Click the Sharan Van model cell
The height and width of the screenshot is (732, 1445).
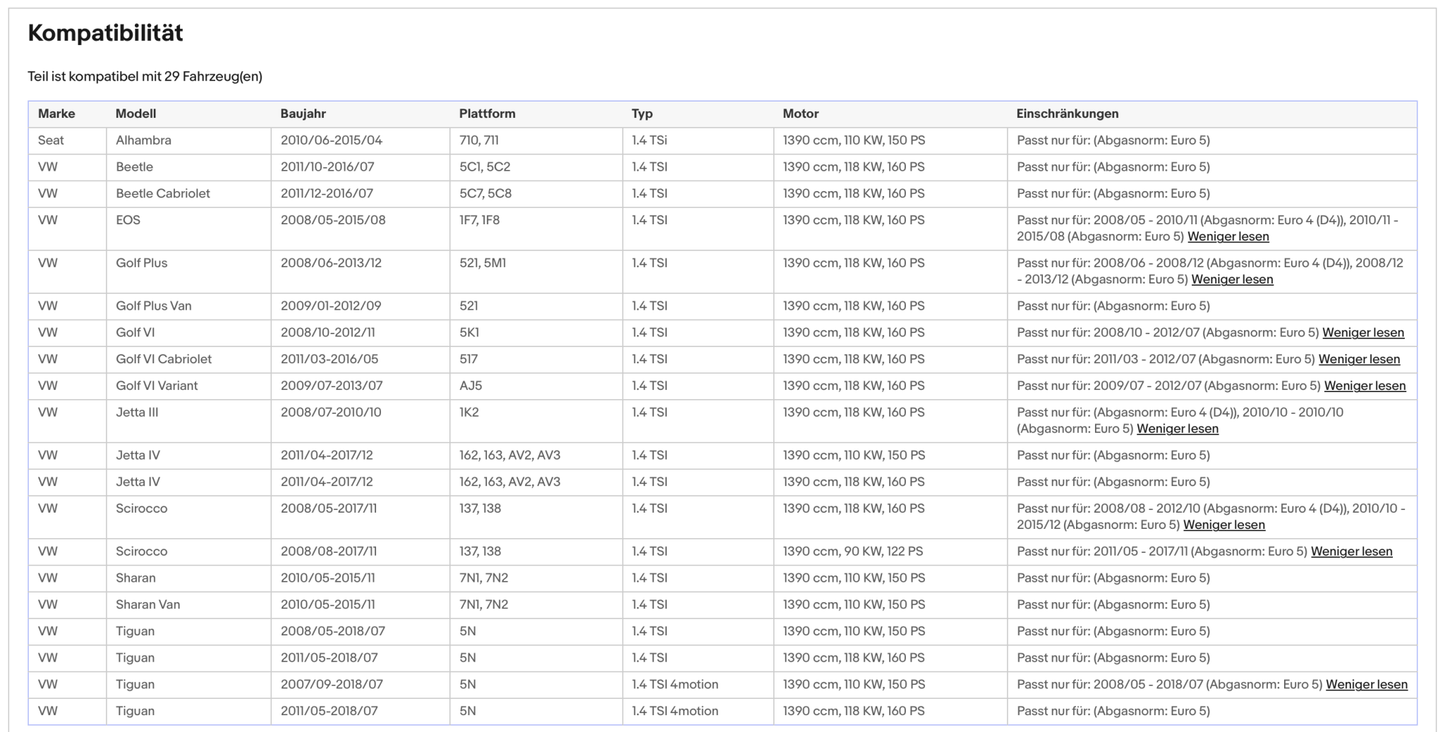click(x=148, y=605)
